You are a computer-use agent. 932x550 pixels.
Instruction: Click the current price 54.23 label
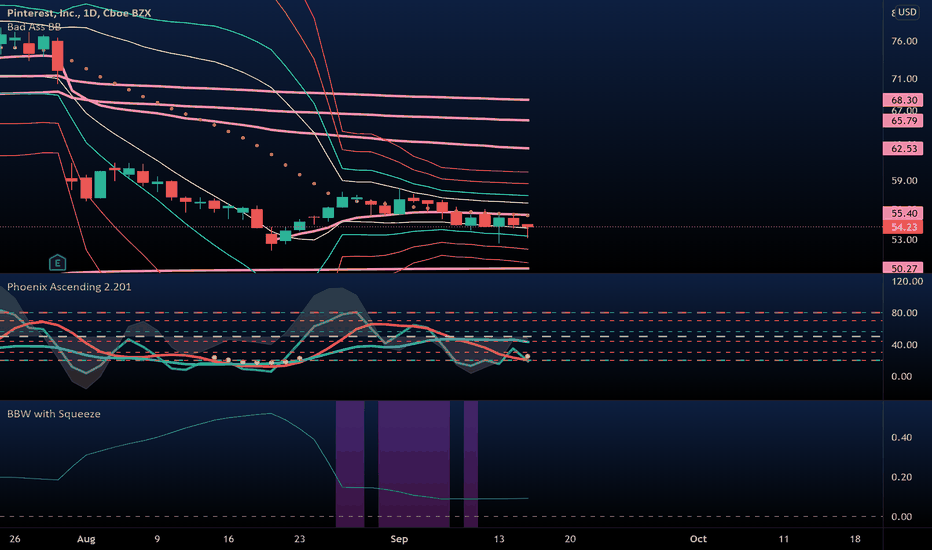pyautogui.click(x=903, y=227)
